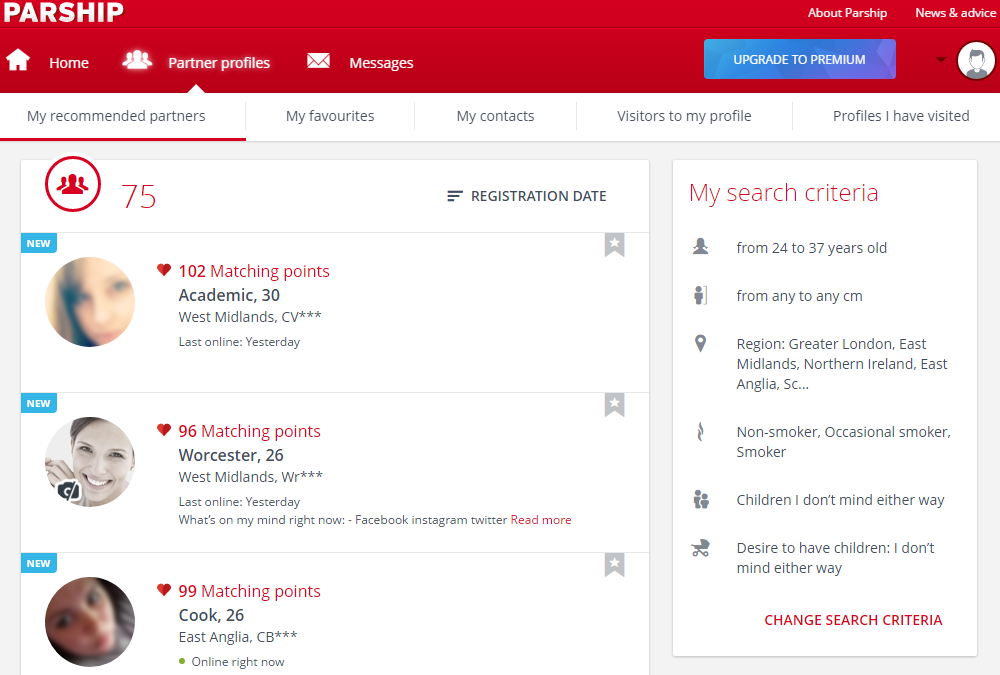
Task: Click the age criteria person icon
Action: [700, 246]
